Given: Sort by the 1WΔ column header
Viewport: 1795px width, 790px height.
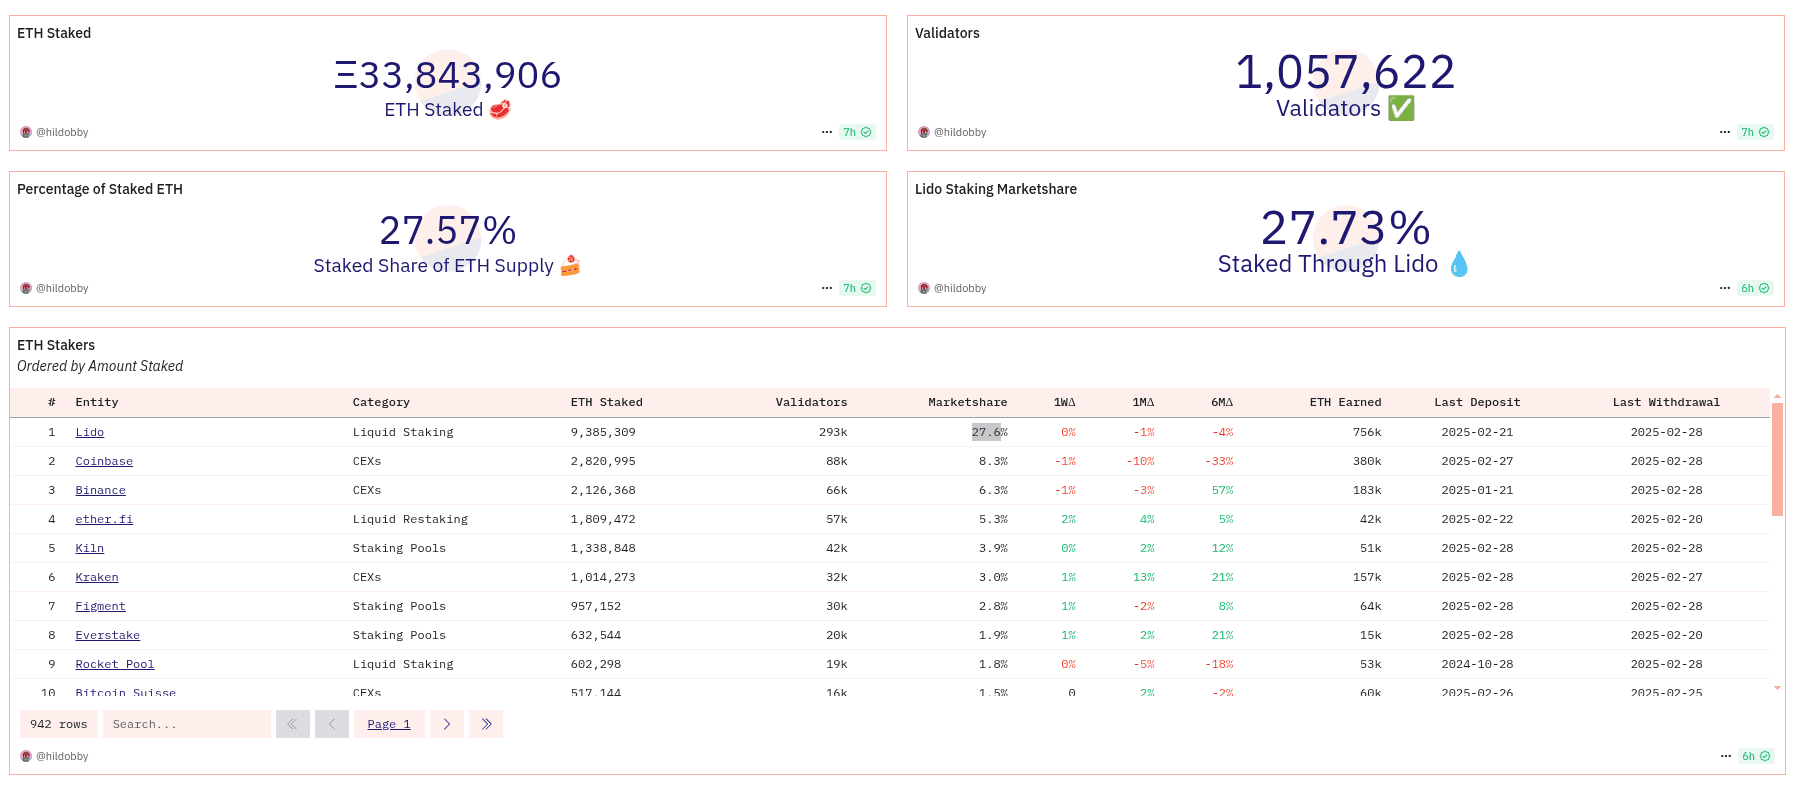Looking at the screenshot, I should pos(1064,402).
